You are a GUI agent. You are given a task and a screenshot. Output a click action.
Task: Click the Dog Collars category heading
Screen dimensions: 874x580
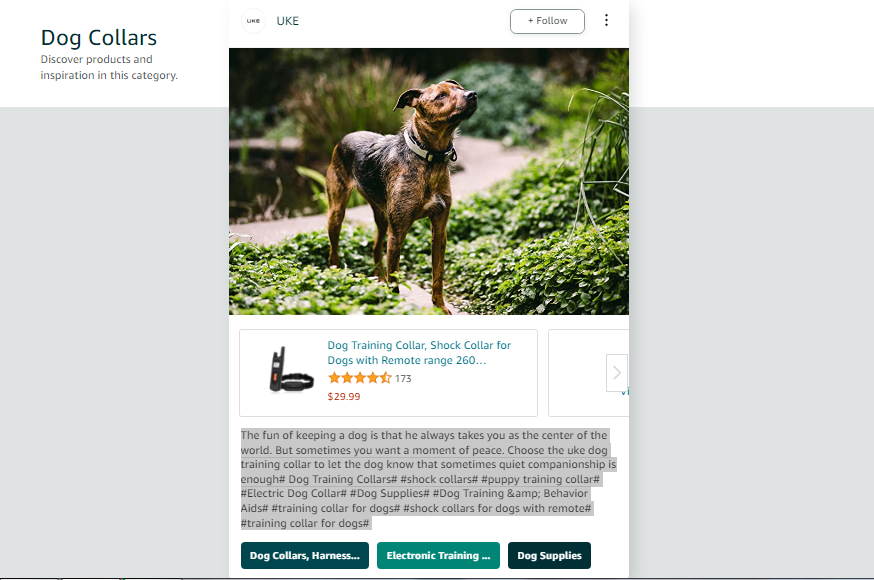(x=99, y=38)
